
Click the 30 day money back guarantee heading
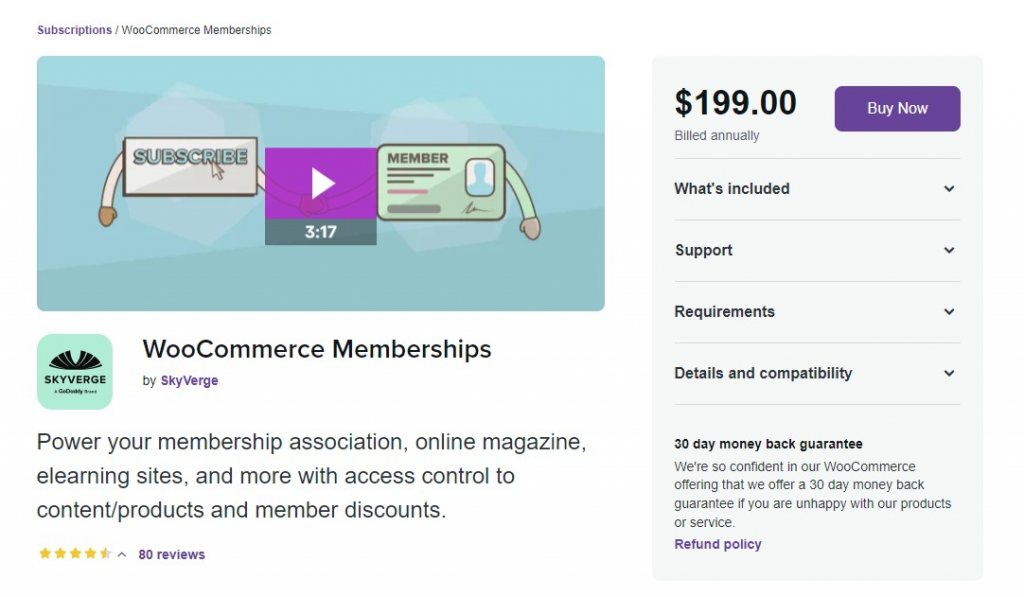768,444
